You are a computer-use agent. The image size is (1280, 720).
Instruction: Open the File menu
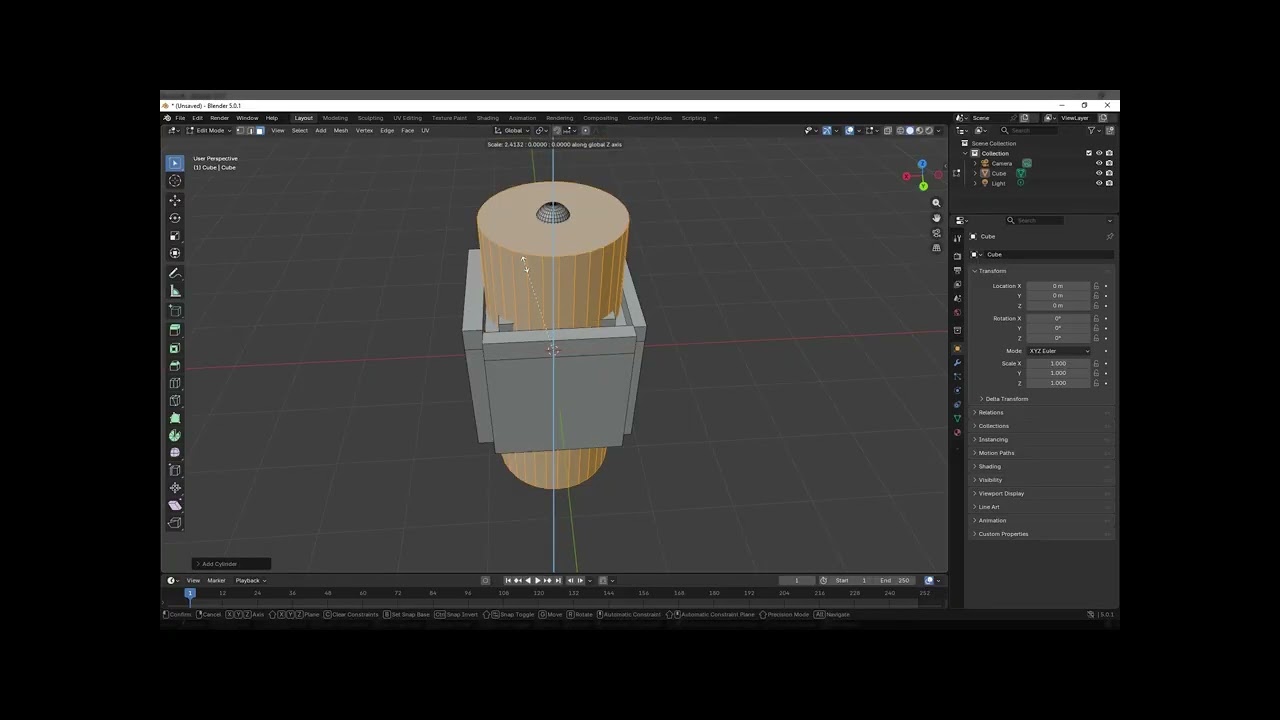pyautogui.click(x=180, y=118)
